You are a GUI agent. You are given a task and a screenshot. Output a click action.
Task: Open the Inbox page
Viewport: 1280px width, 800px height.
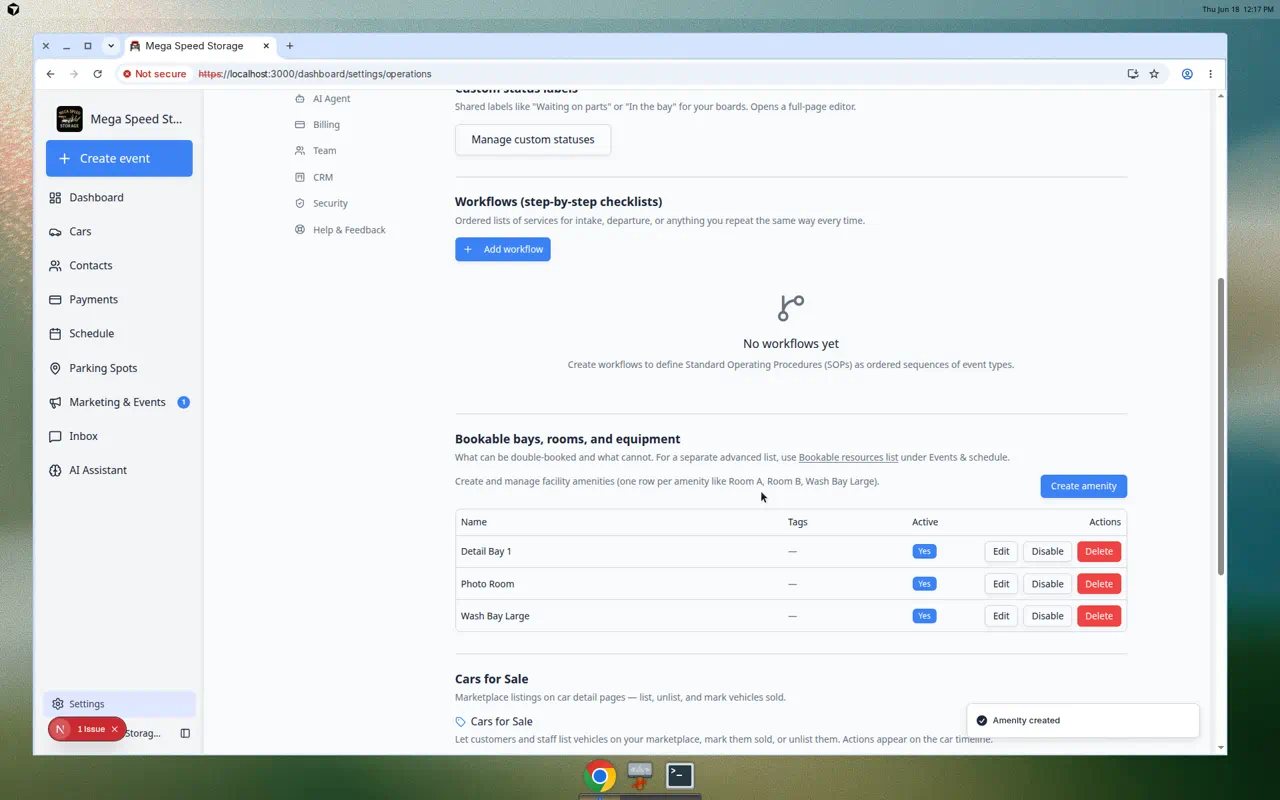tap(119, 436)
